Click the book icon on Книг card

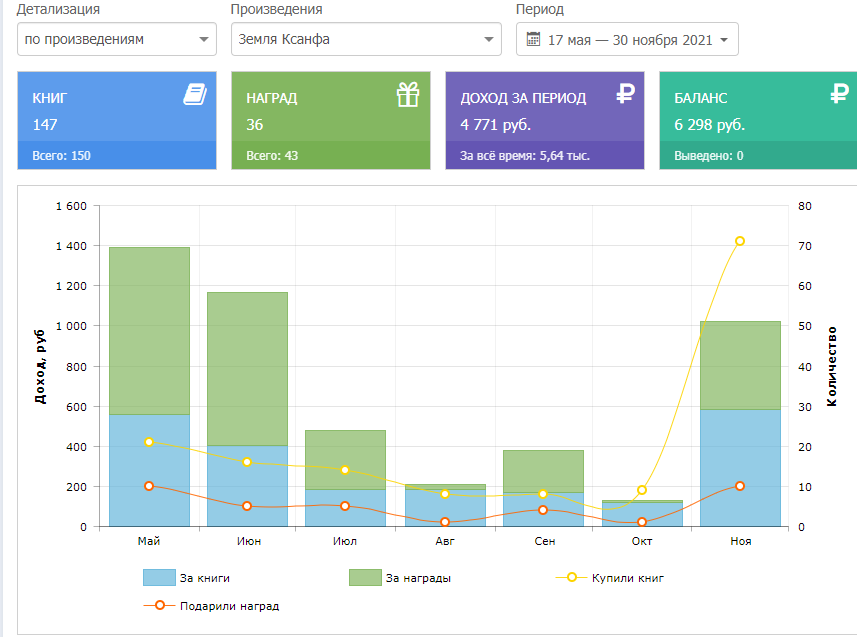194,95
